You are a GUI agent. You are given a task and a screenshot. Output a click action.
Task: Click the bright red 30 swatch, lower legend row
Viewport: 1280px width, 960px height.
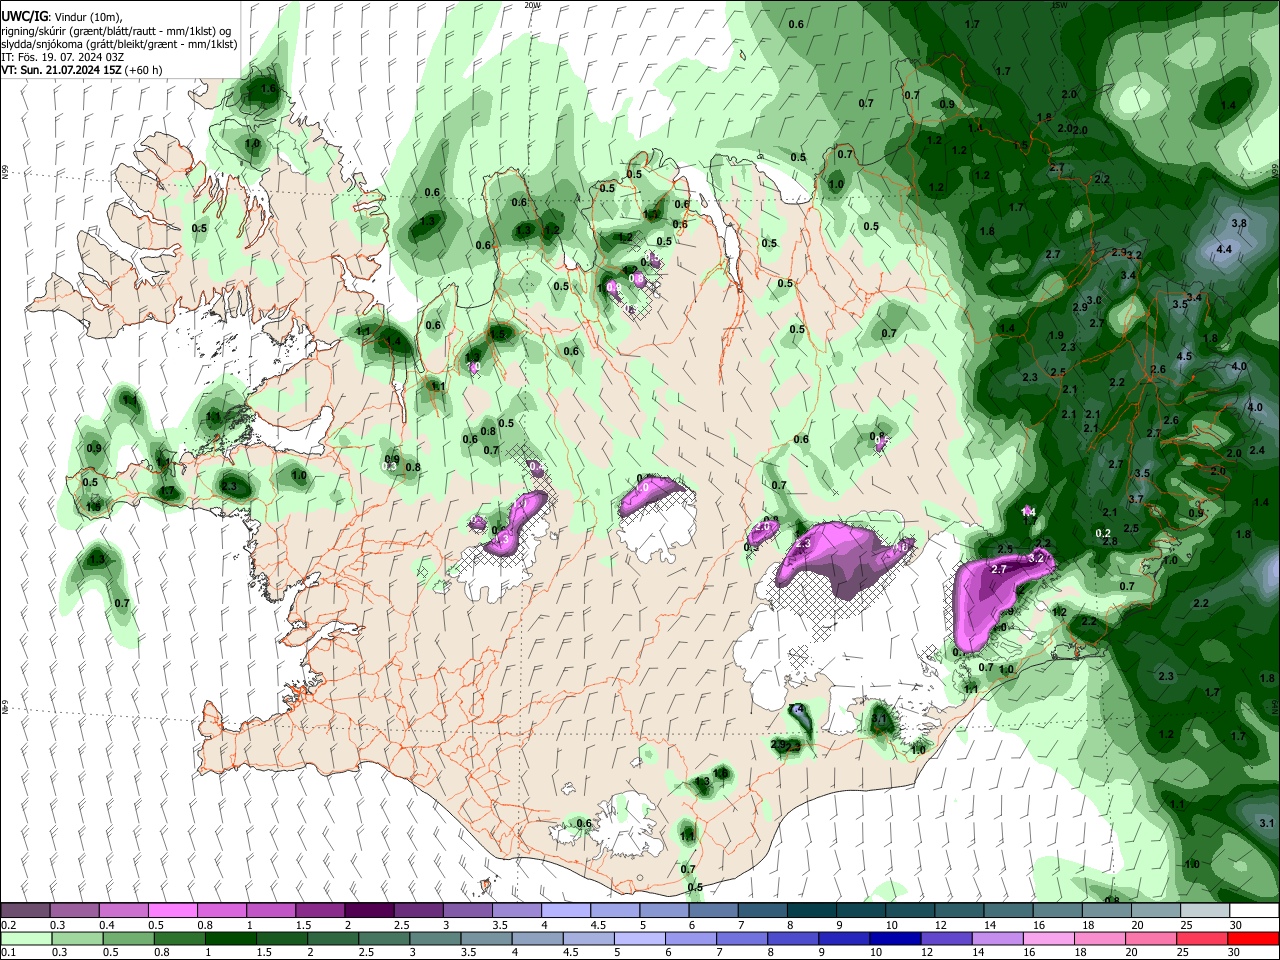(1253, 938)
